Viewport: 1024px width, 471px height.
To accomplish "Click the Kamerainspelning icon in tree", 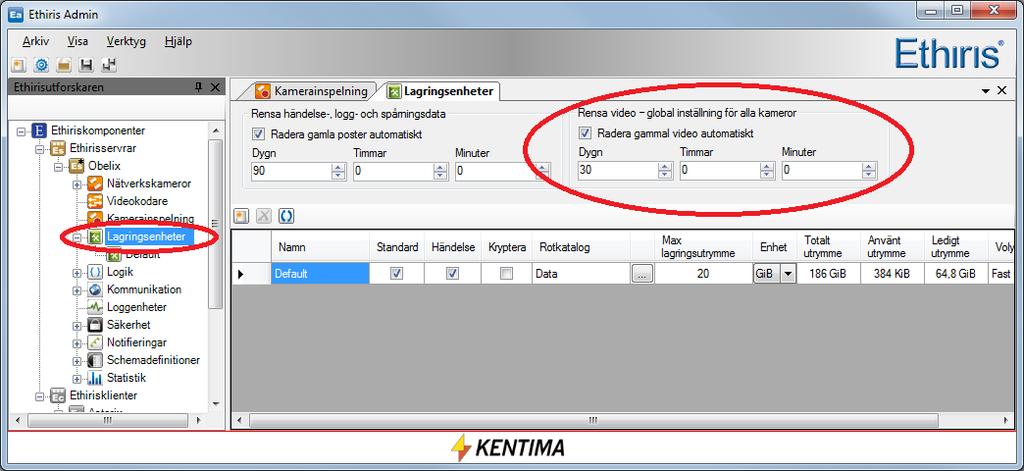I will [95, 218].
